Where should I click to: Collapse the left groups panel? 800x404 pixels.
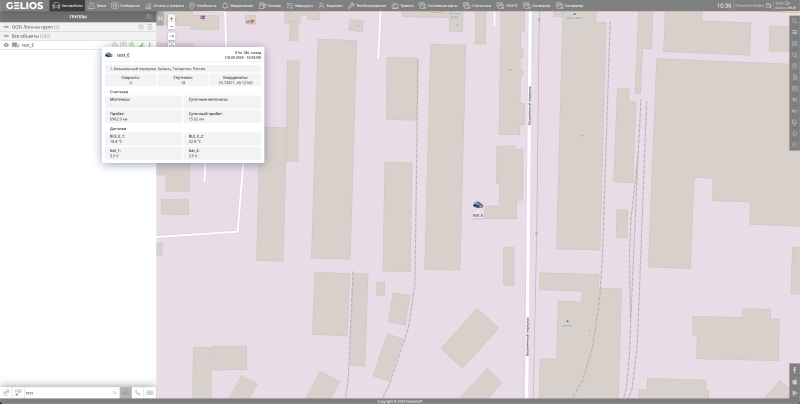pyautogui.click(x=160, y=17)
